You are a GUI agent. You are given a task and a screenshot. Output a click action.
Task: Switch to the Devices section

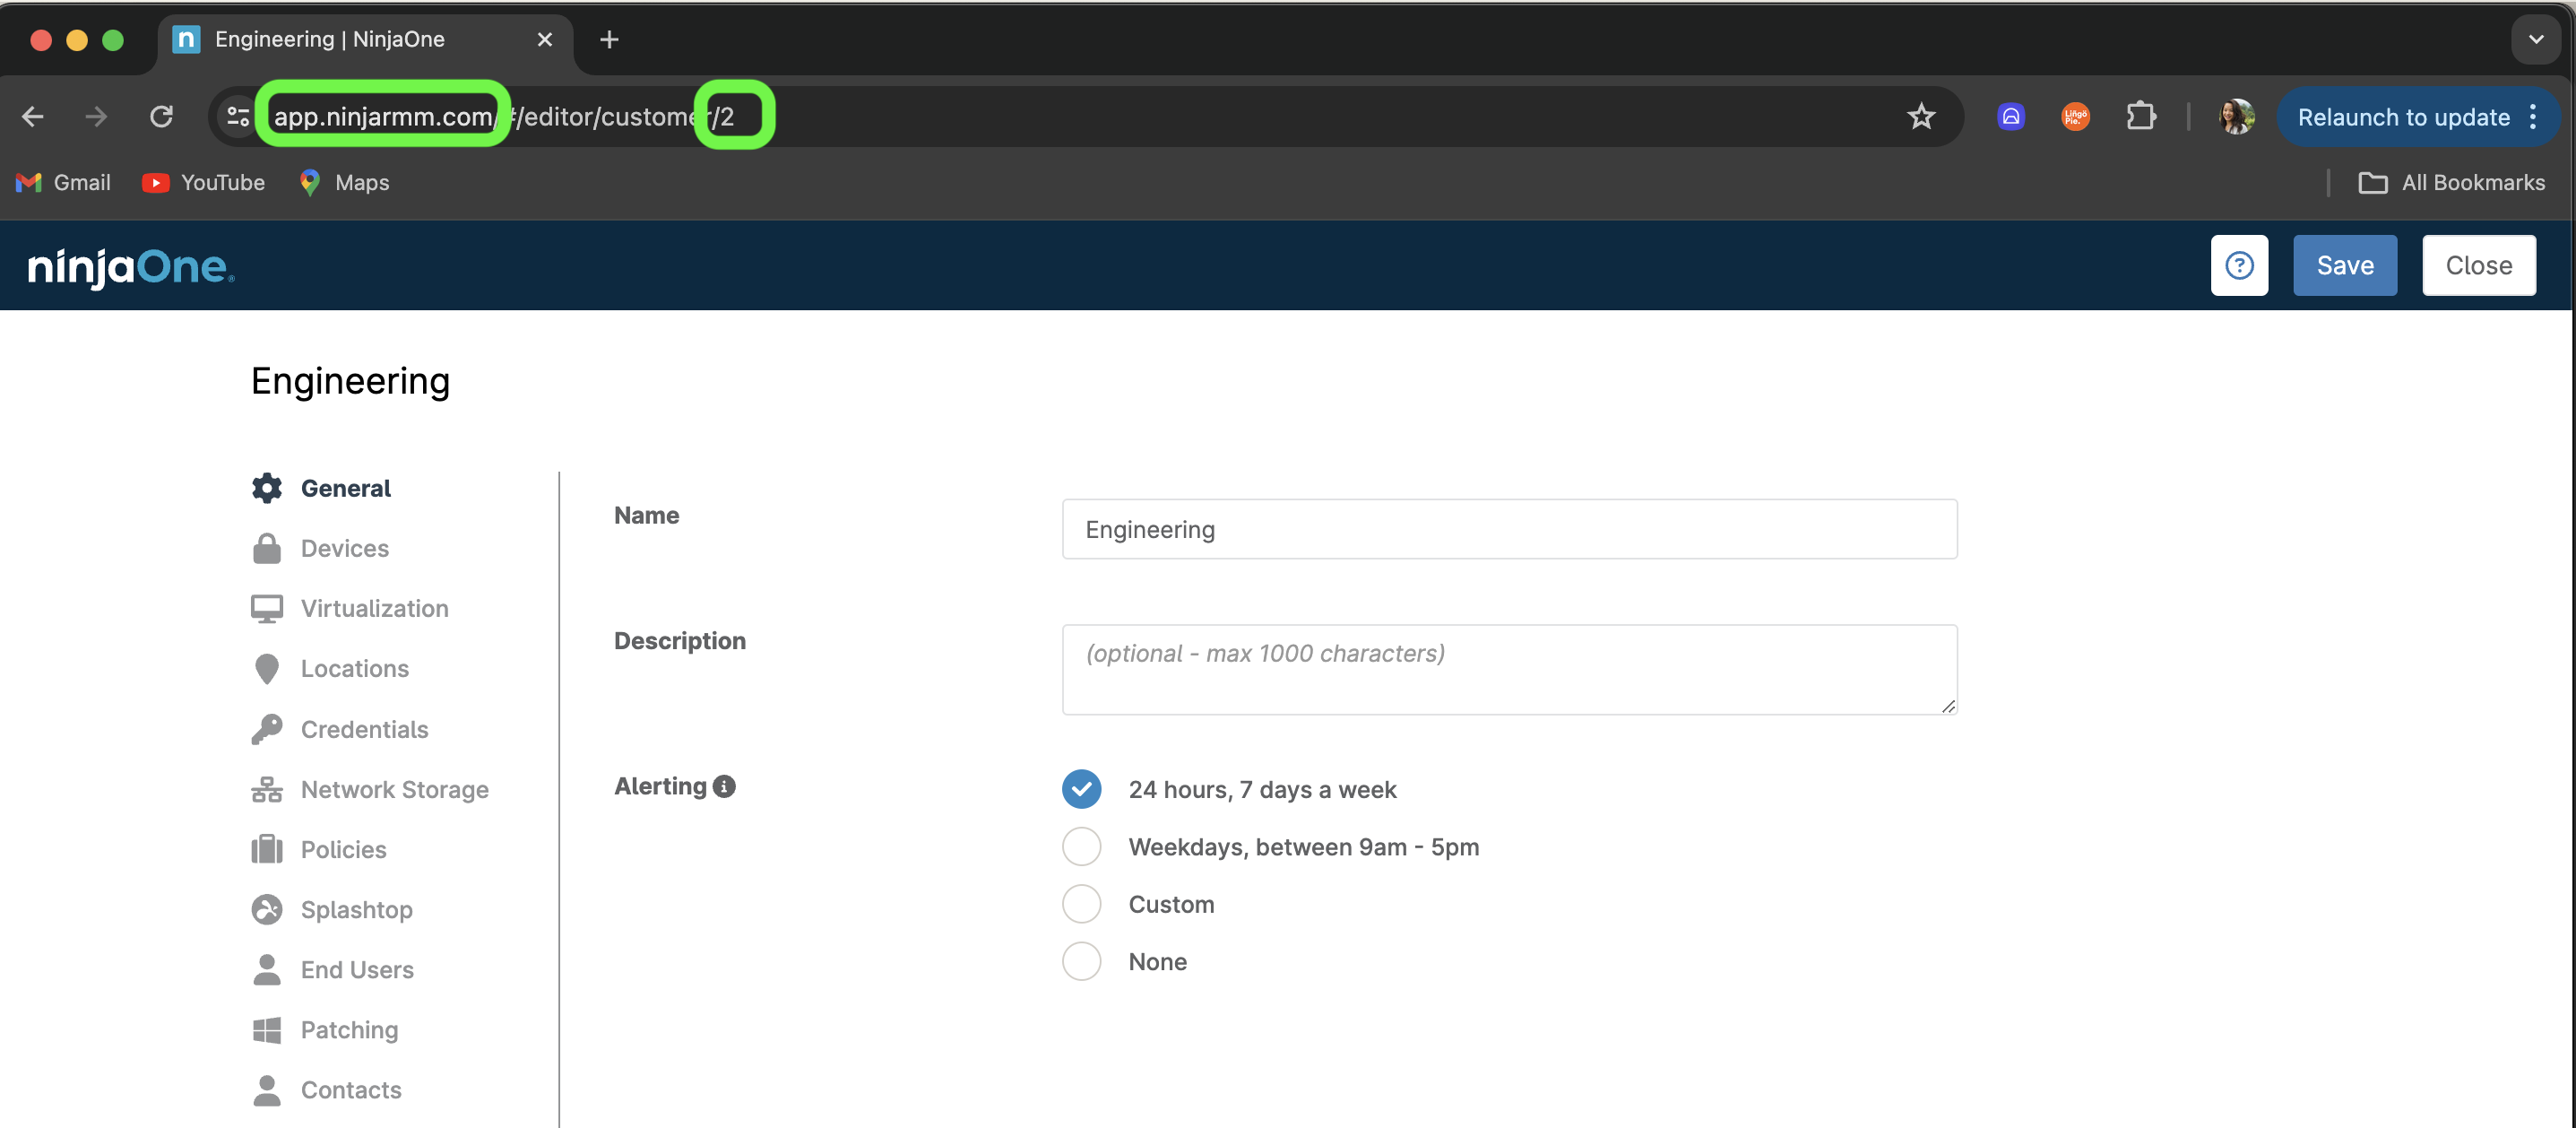pyautogui.click(x=344, y=549)
